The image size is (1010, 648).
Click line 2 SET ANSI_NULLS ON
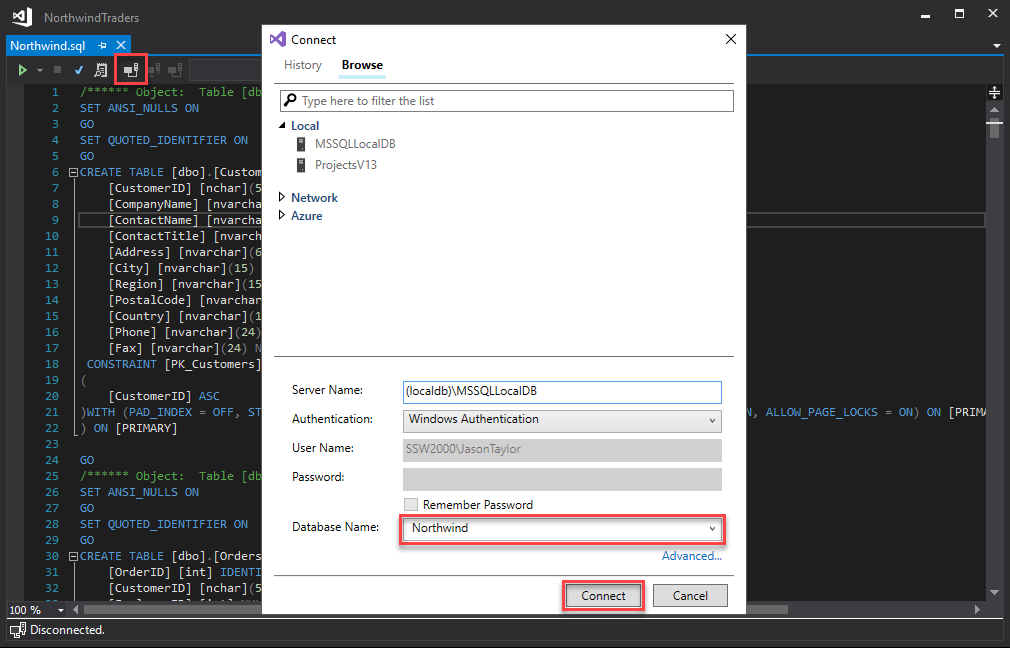(x=139, y=108)
